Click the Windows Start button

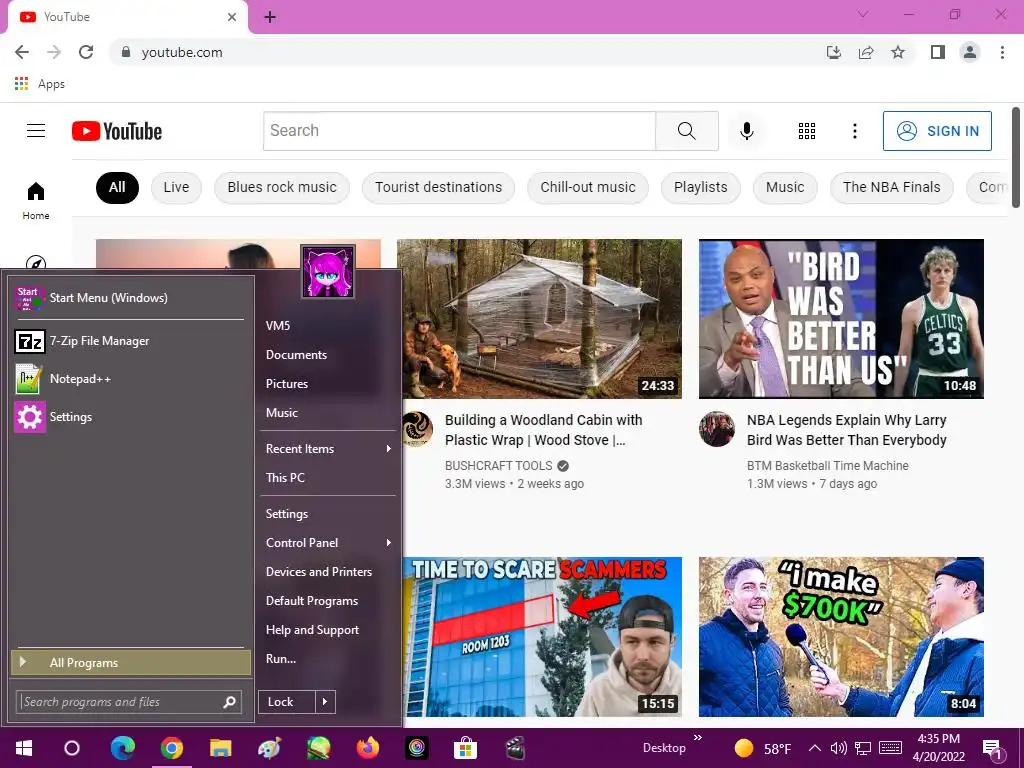[24, 748]
